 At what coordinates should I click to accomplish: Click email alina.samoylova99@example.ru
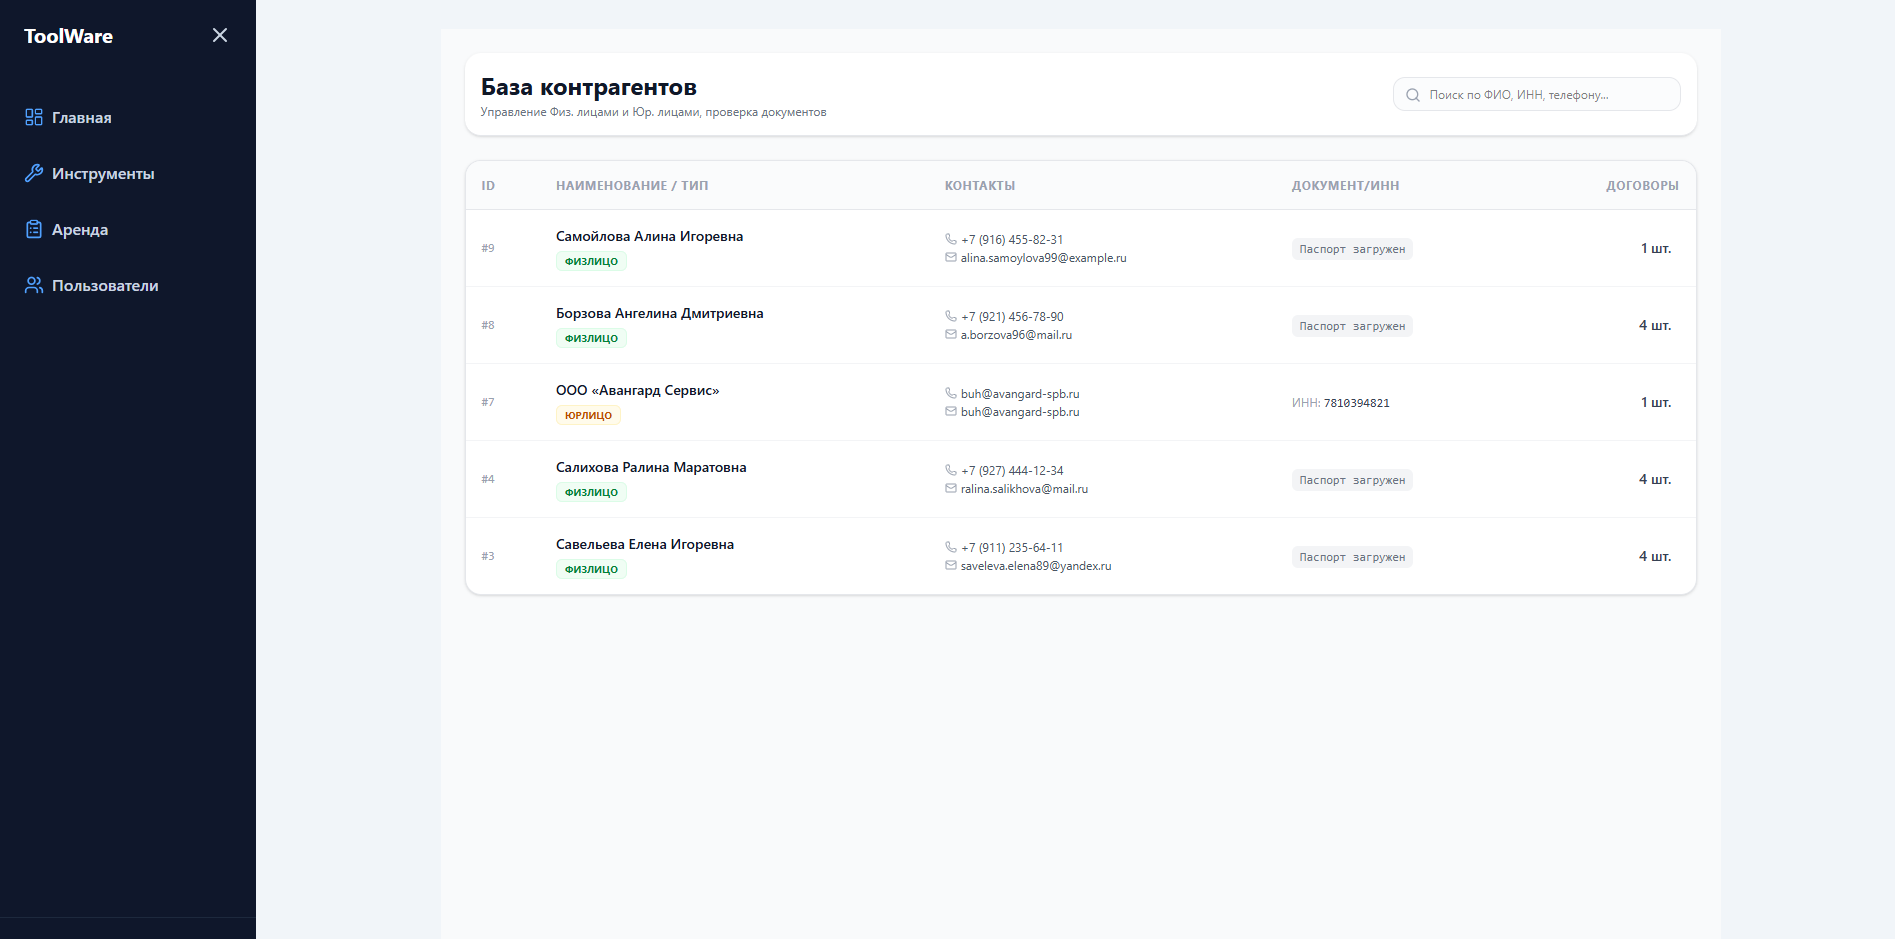tap(1043, 258)
